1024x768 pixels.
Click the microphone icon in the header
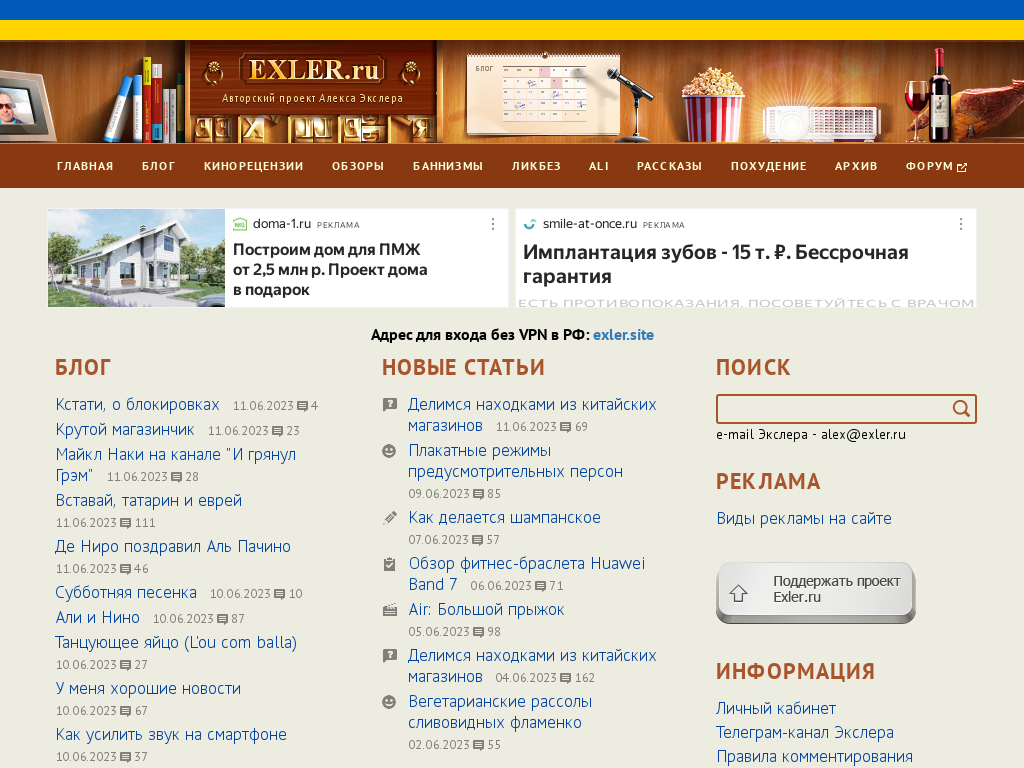pos(632,104)
